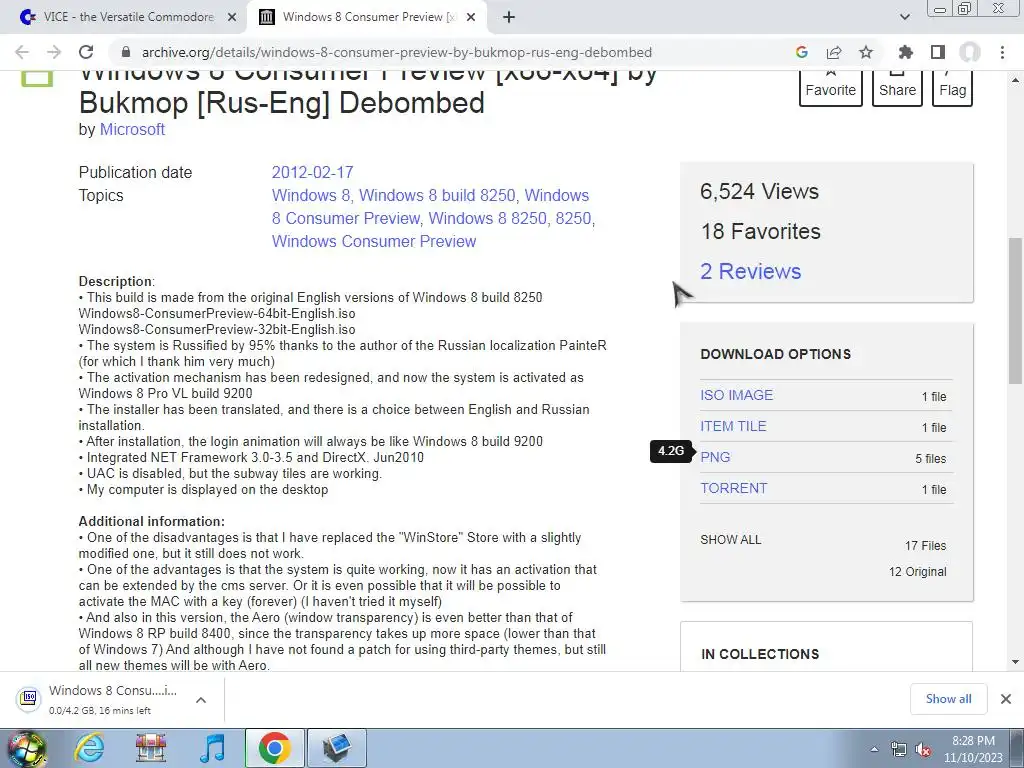Screen dimensions: 1024x768
Task: Expand the PNG download option
Action: pos(715,457)
